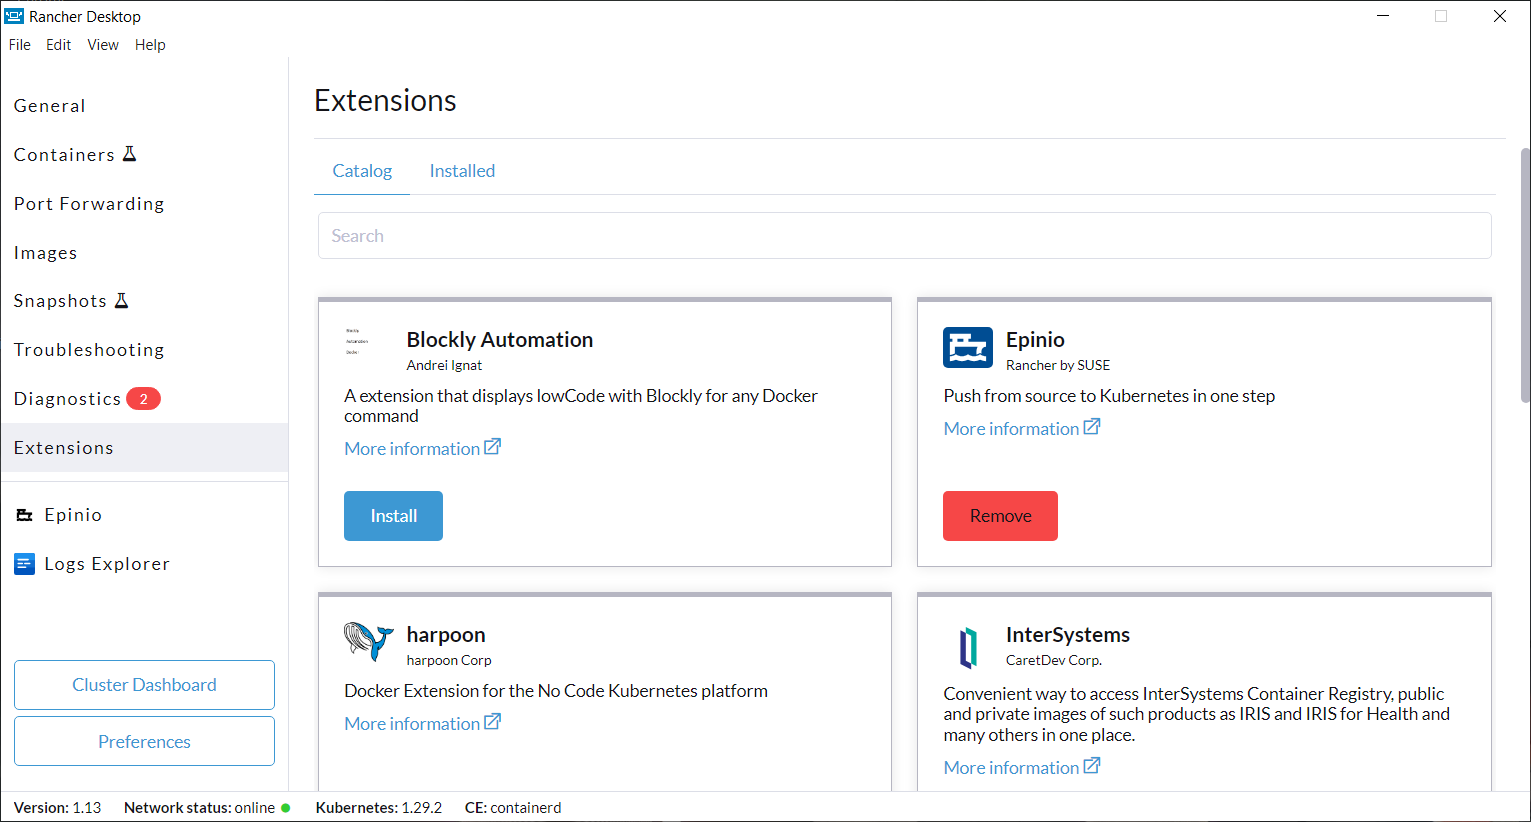The width and height of the screenshot is (1531, 822).
Task: Click the harpoon Corp publisher text
Action: (x=449, y=660)
